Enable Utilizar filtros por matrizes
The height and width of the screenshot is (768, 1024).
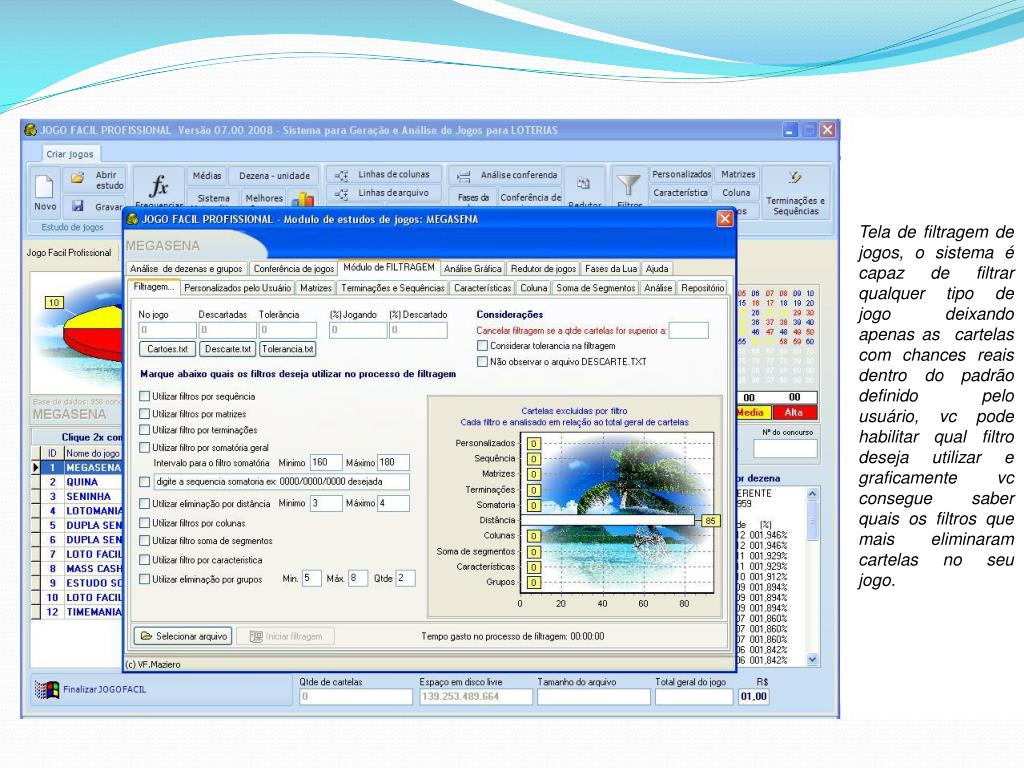point(144,413)
